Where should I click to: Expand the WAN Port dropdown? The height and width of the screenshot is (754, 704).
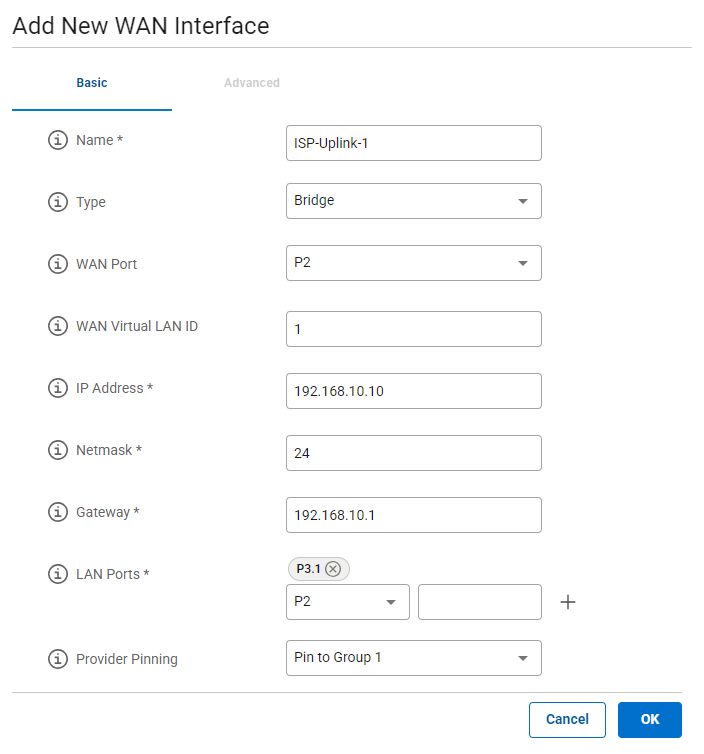pyautogui.click(x=413, y=263)
